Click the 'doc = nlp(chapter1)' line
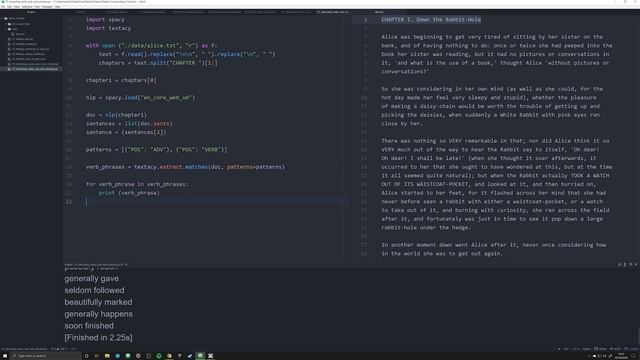Image resolution: width=640 pixels, height=360 pixels. (116, 115)
